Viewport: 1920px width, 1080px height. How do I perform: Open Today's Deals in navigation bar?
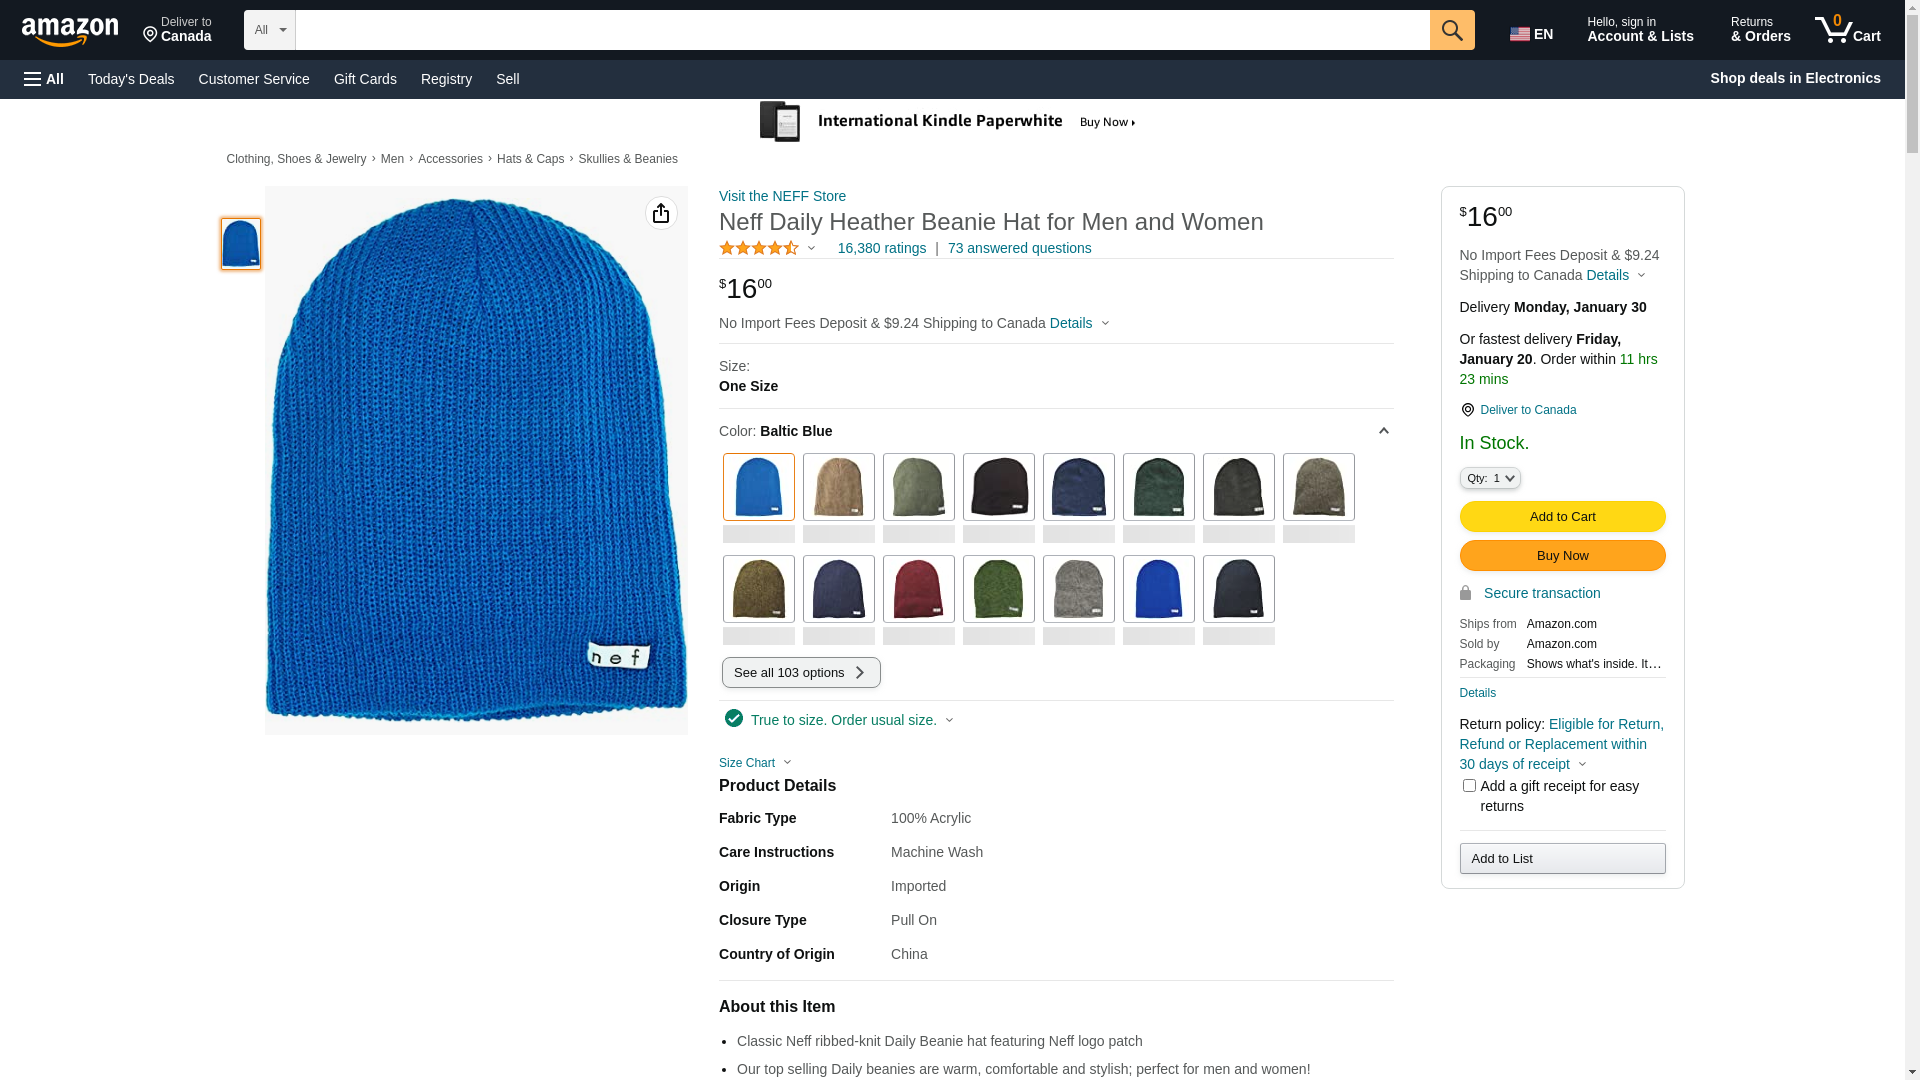tap(130, 79)
